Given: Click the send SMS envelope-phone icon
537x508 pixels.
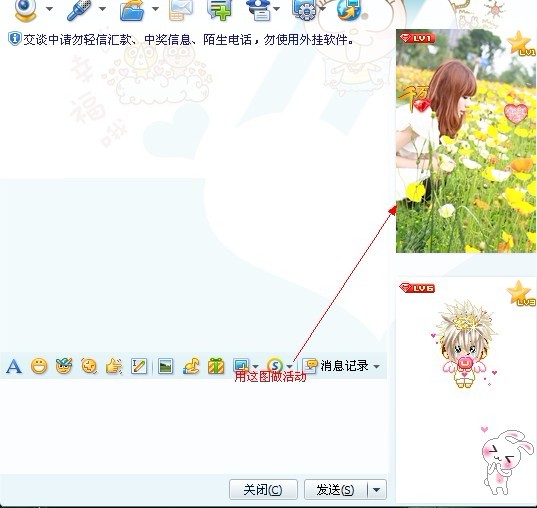Looking at the screenshot, I should point(180,10).
